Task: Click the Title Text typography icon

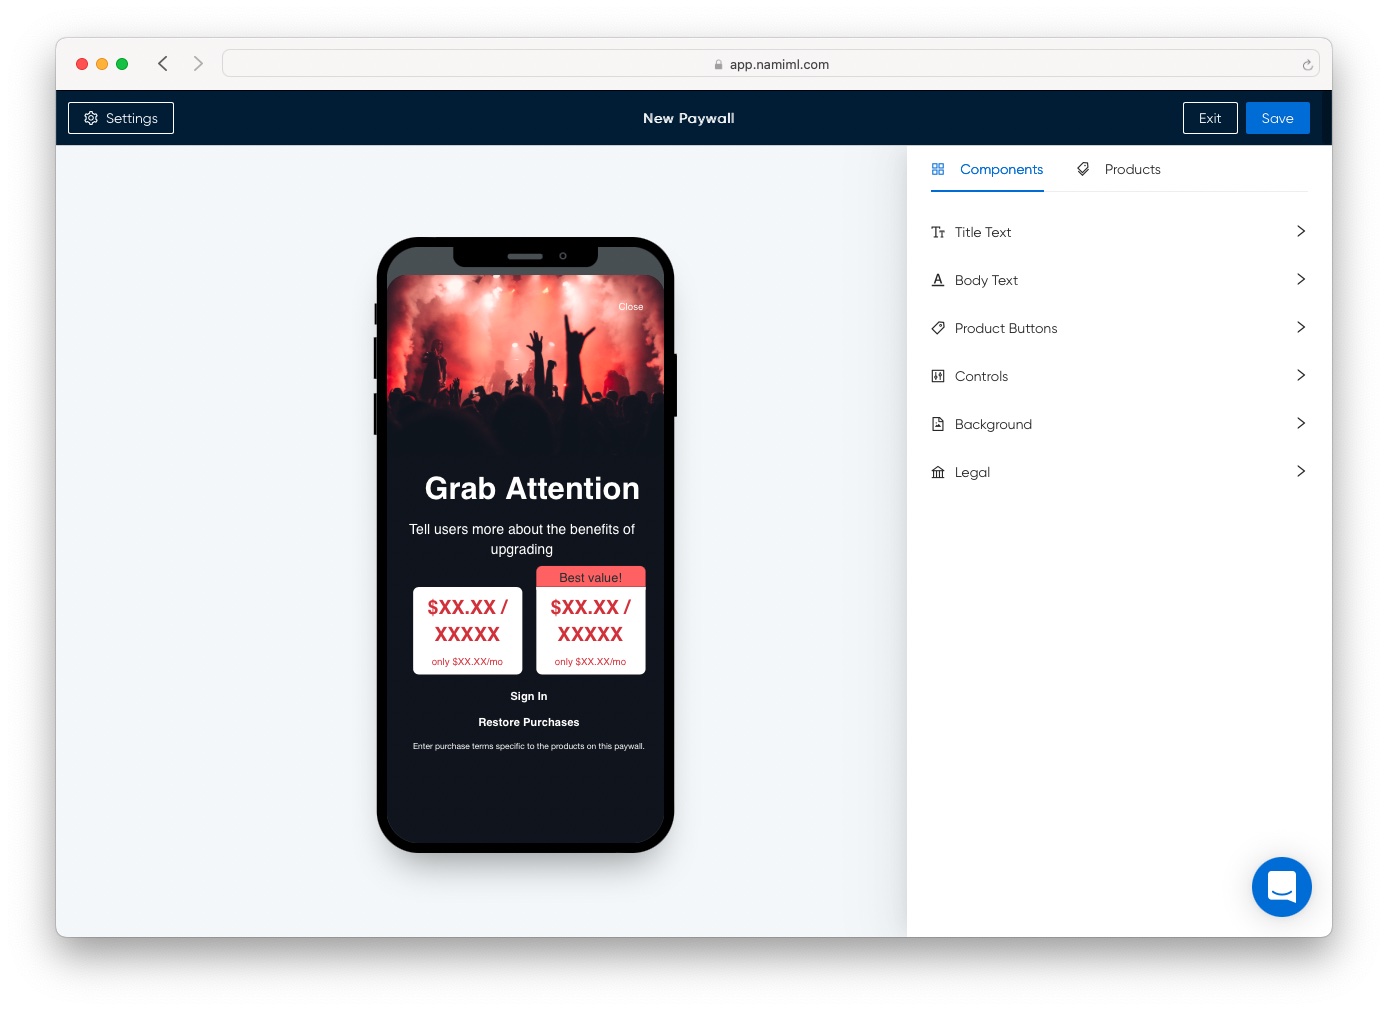Action: click(938, 232)
